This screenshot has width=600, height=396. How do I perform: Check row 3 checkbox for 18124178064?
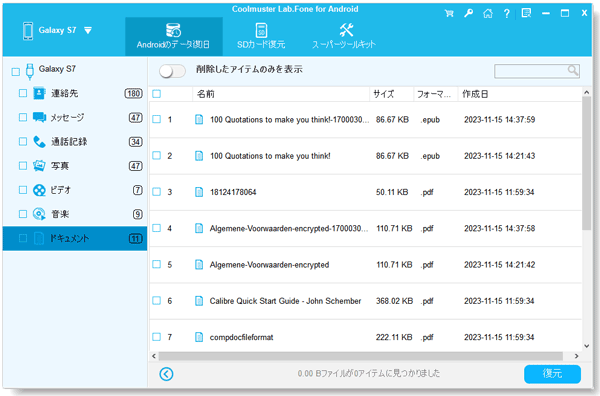(x=157, y=192)
